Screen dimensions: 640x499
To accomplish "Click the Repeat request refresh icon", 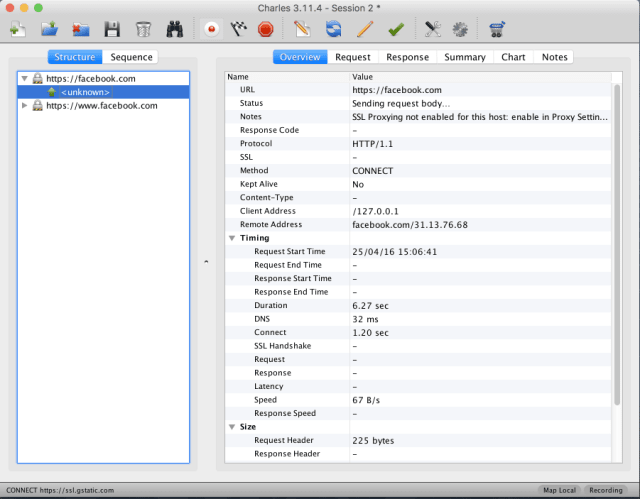I will point(333,29).
